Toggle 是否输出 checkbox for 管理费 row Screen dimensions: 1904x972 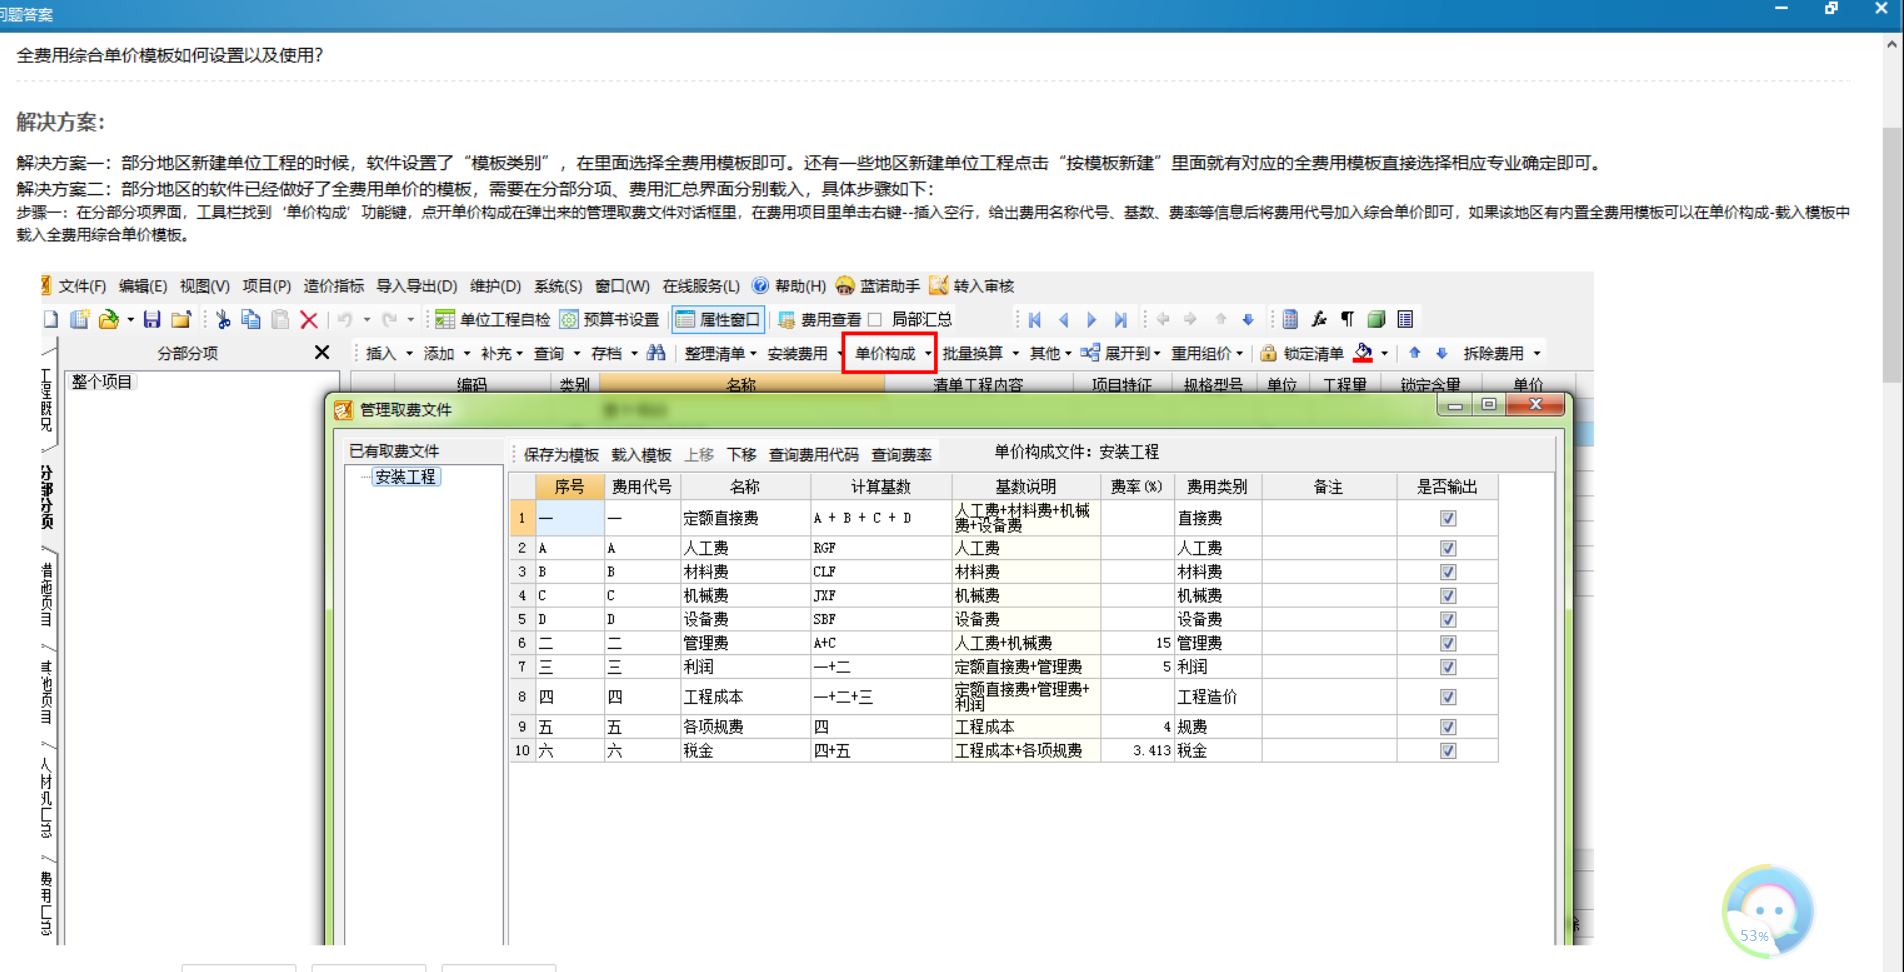click(1447, 643)
